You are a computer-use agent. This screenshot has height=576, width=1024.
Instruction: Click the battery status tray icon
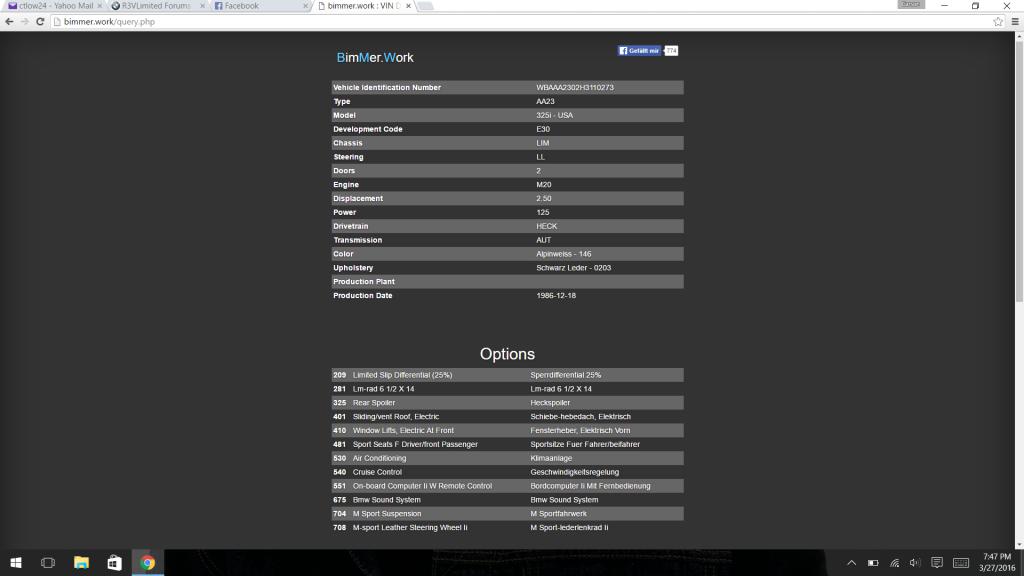pos(873,563)
